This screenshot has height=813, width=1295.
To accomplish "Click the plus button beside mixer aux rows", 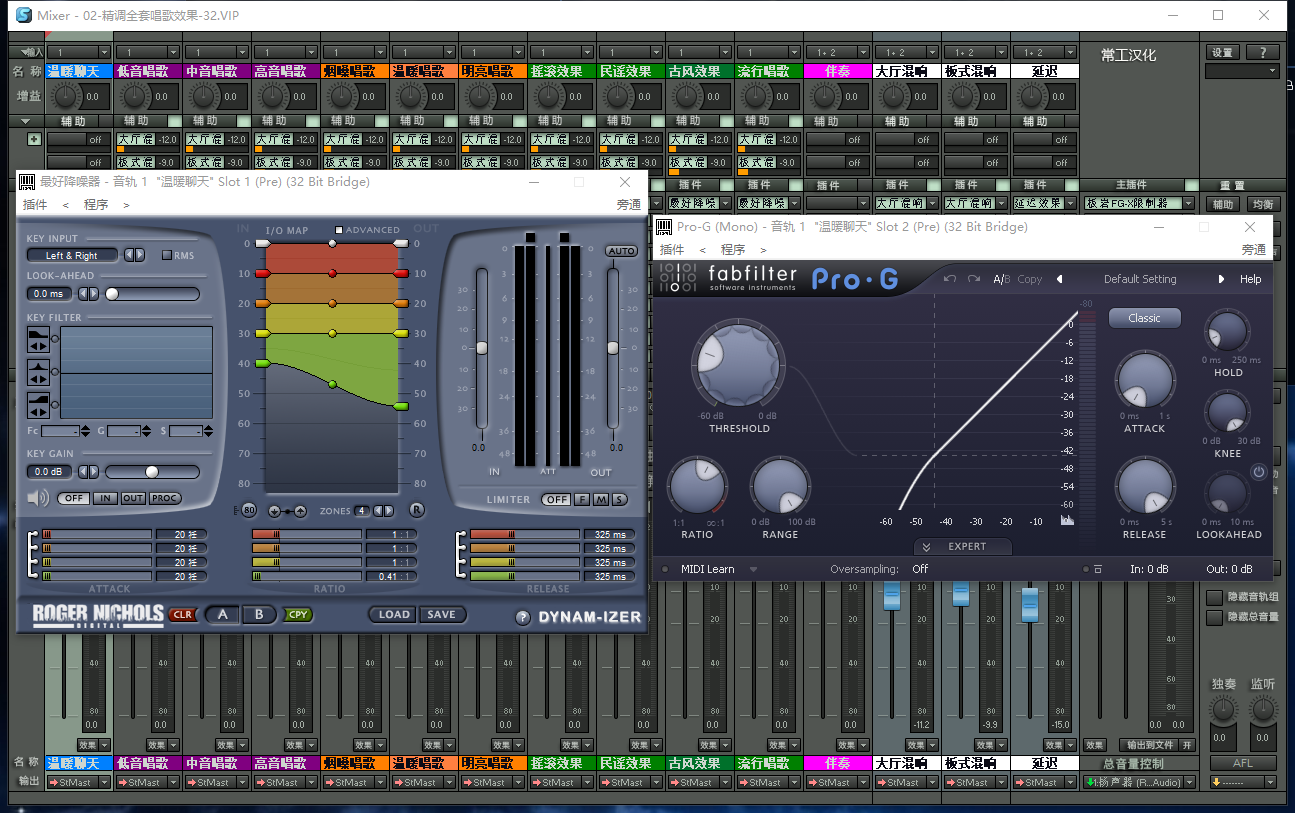I will pos(35,139).
